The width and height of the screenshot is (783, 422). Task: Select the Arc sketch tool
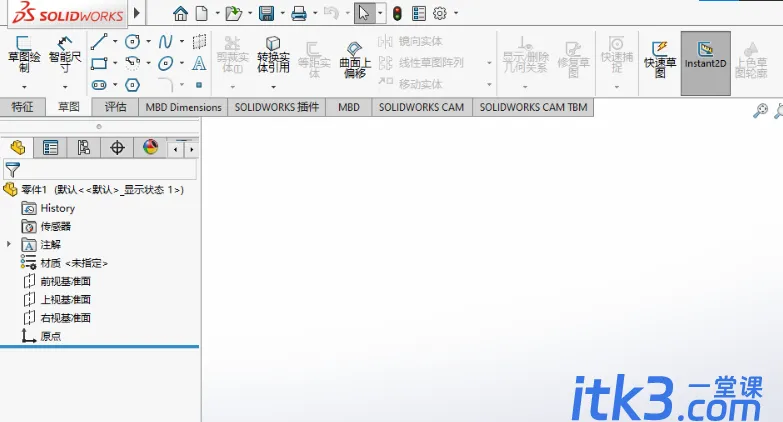pos(132,63)
